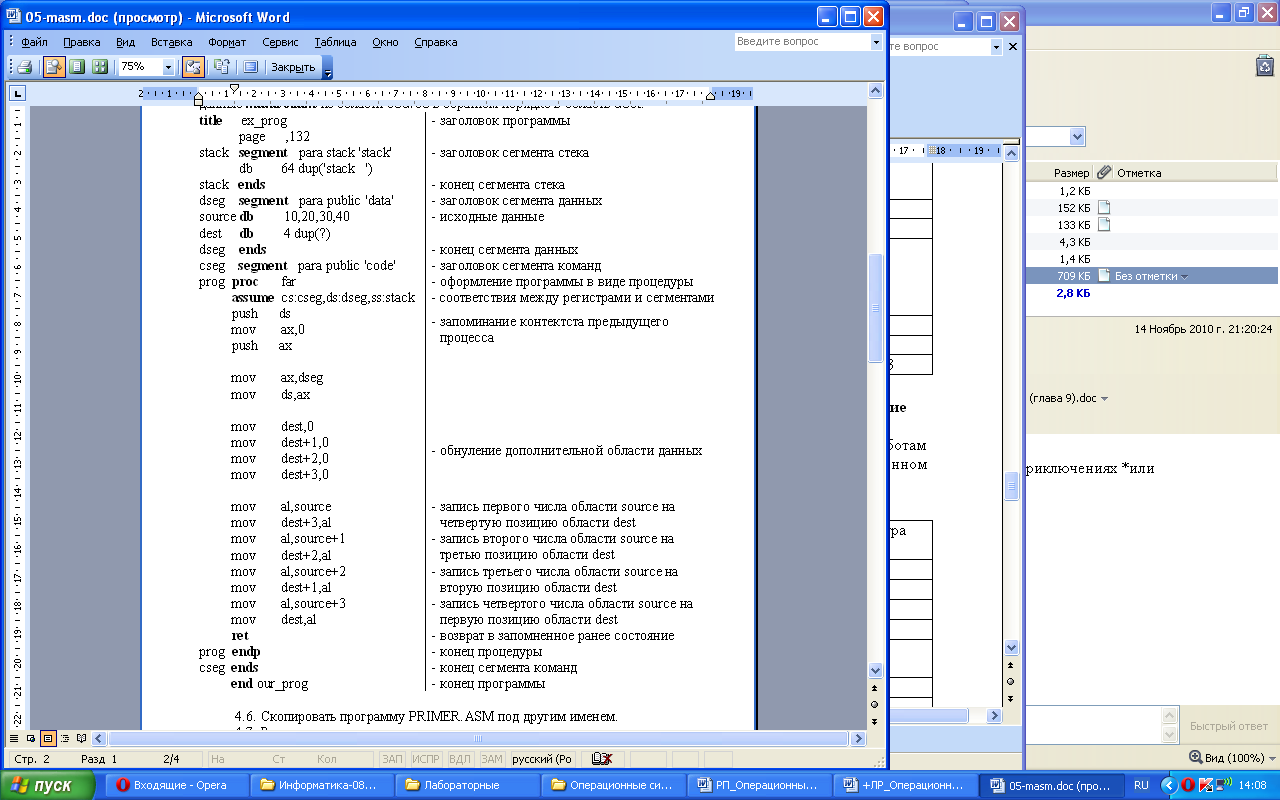Click the пуск Start button
Screen dimensions: 1280x800
pyautogui.click(x=47, y=785)
